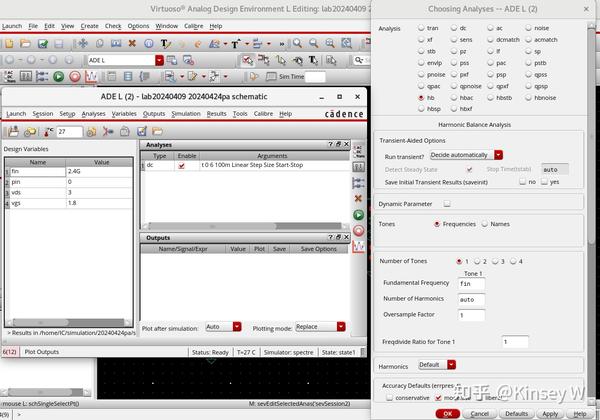Click the open results folder icon in ADE toolbar

pyautogui.click(x=157, y=132)
